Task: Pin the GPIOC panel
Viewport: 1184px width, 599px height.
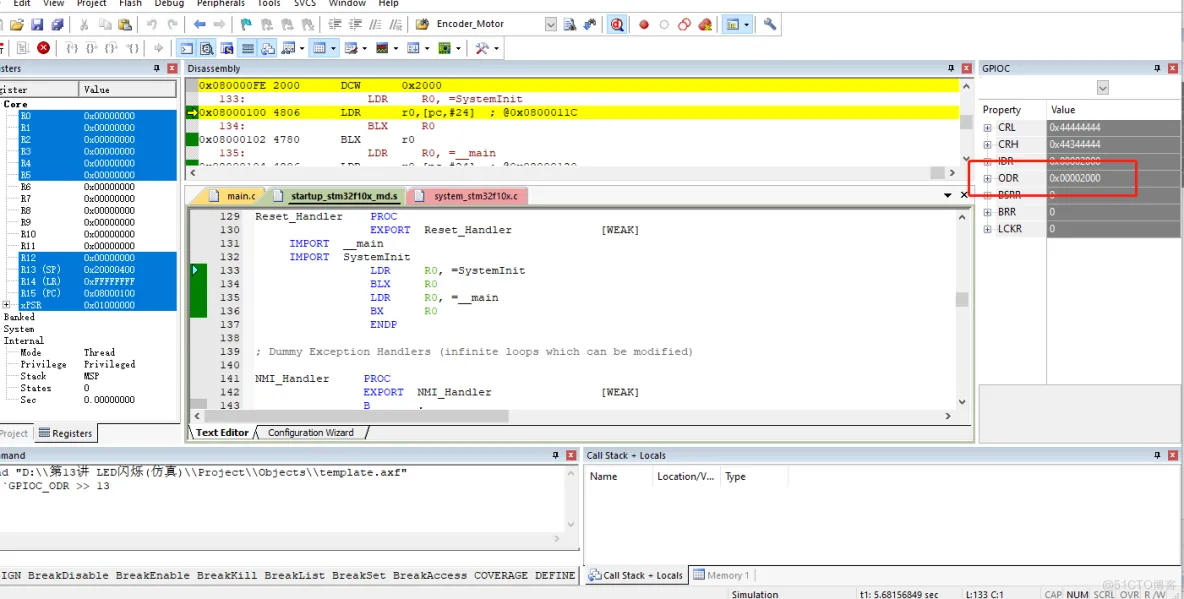Action: [x=1157, y=69]
